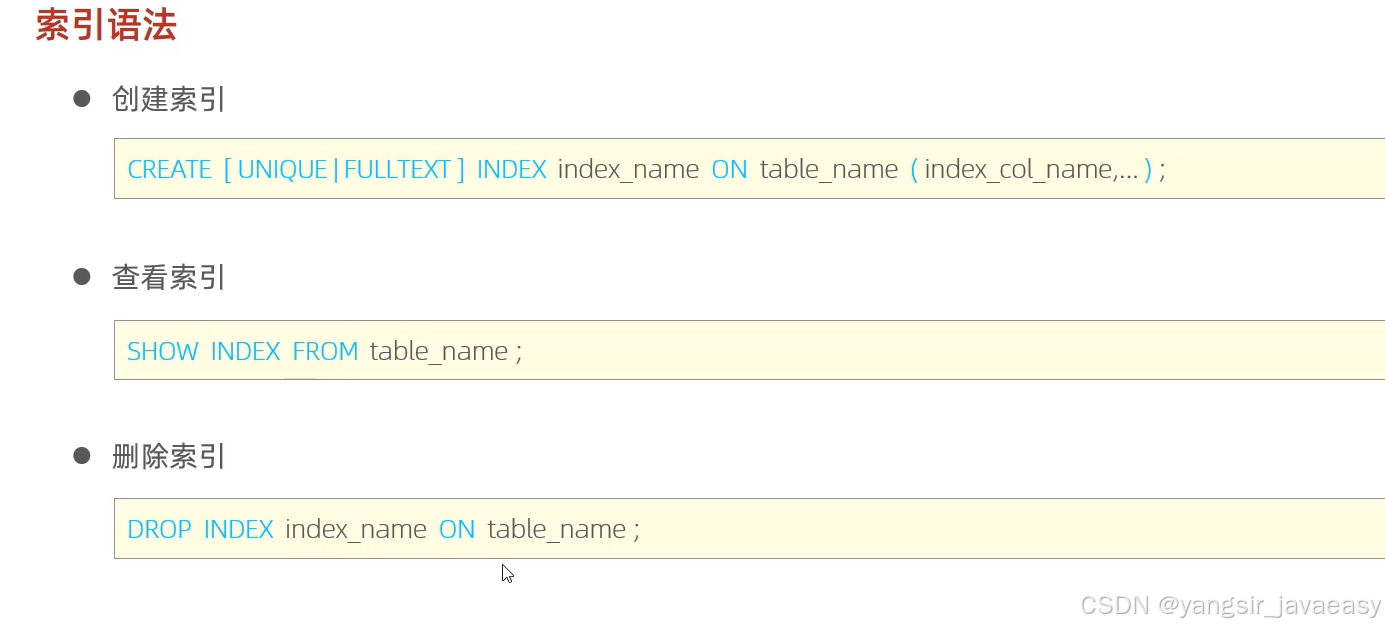Click table_name in the SHOW statement
The height and width of the screenshot is (628, 1385).
click(439, 352)
